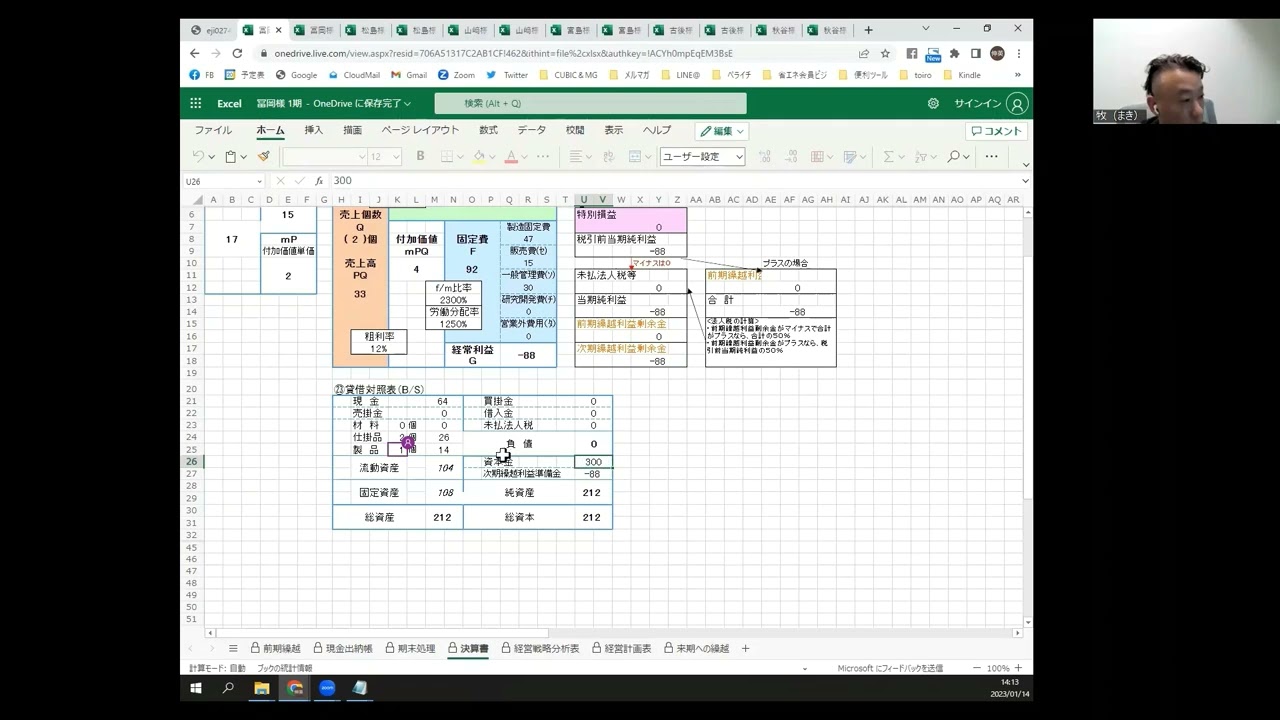Viewport: 1280px width, 720px height.
Task: Expand the 編集 mode dropdown
Action: [x=722, y=131]
